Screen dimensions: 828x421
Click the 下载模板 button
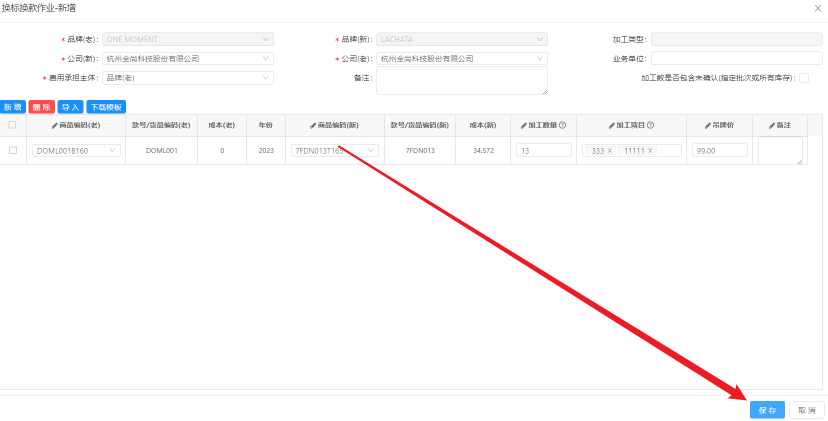point(106,106)
